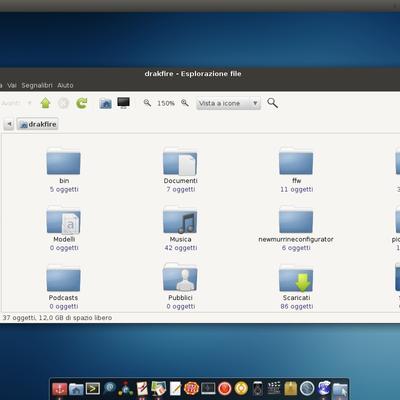Viewport: 400px width, 400px height.
Task: Open the brown package box dock icon
Action: coord(291,389)
